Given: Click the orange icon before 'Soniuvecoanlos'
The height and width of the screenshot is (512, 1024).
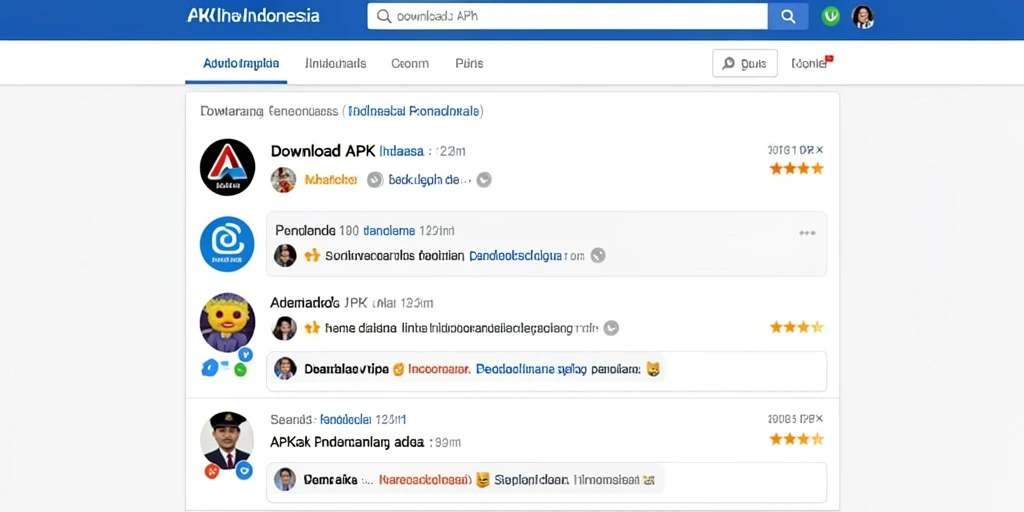Looking at the screenshot, I should pos(313,255).
